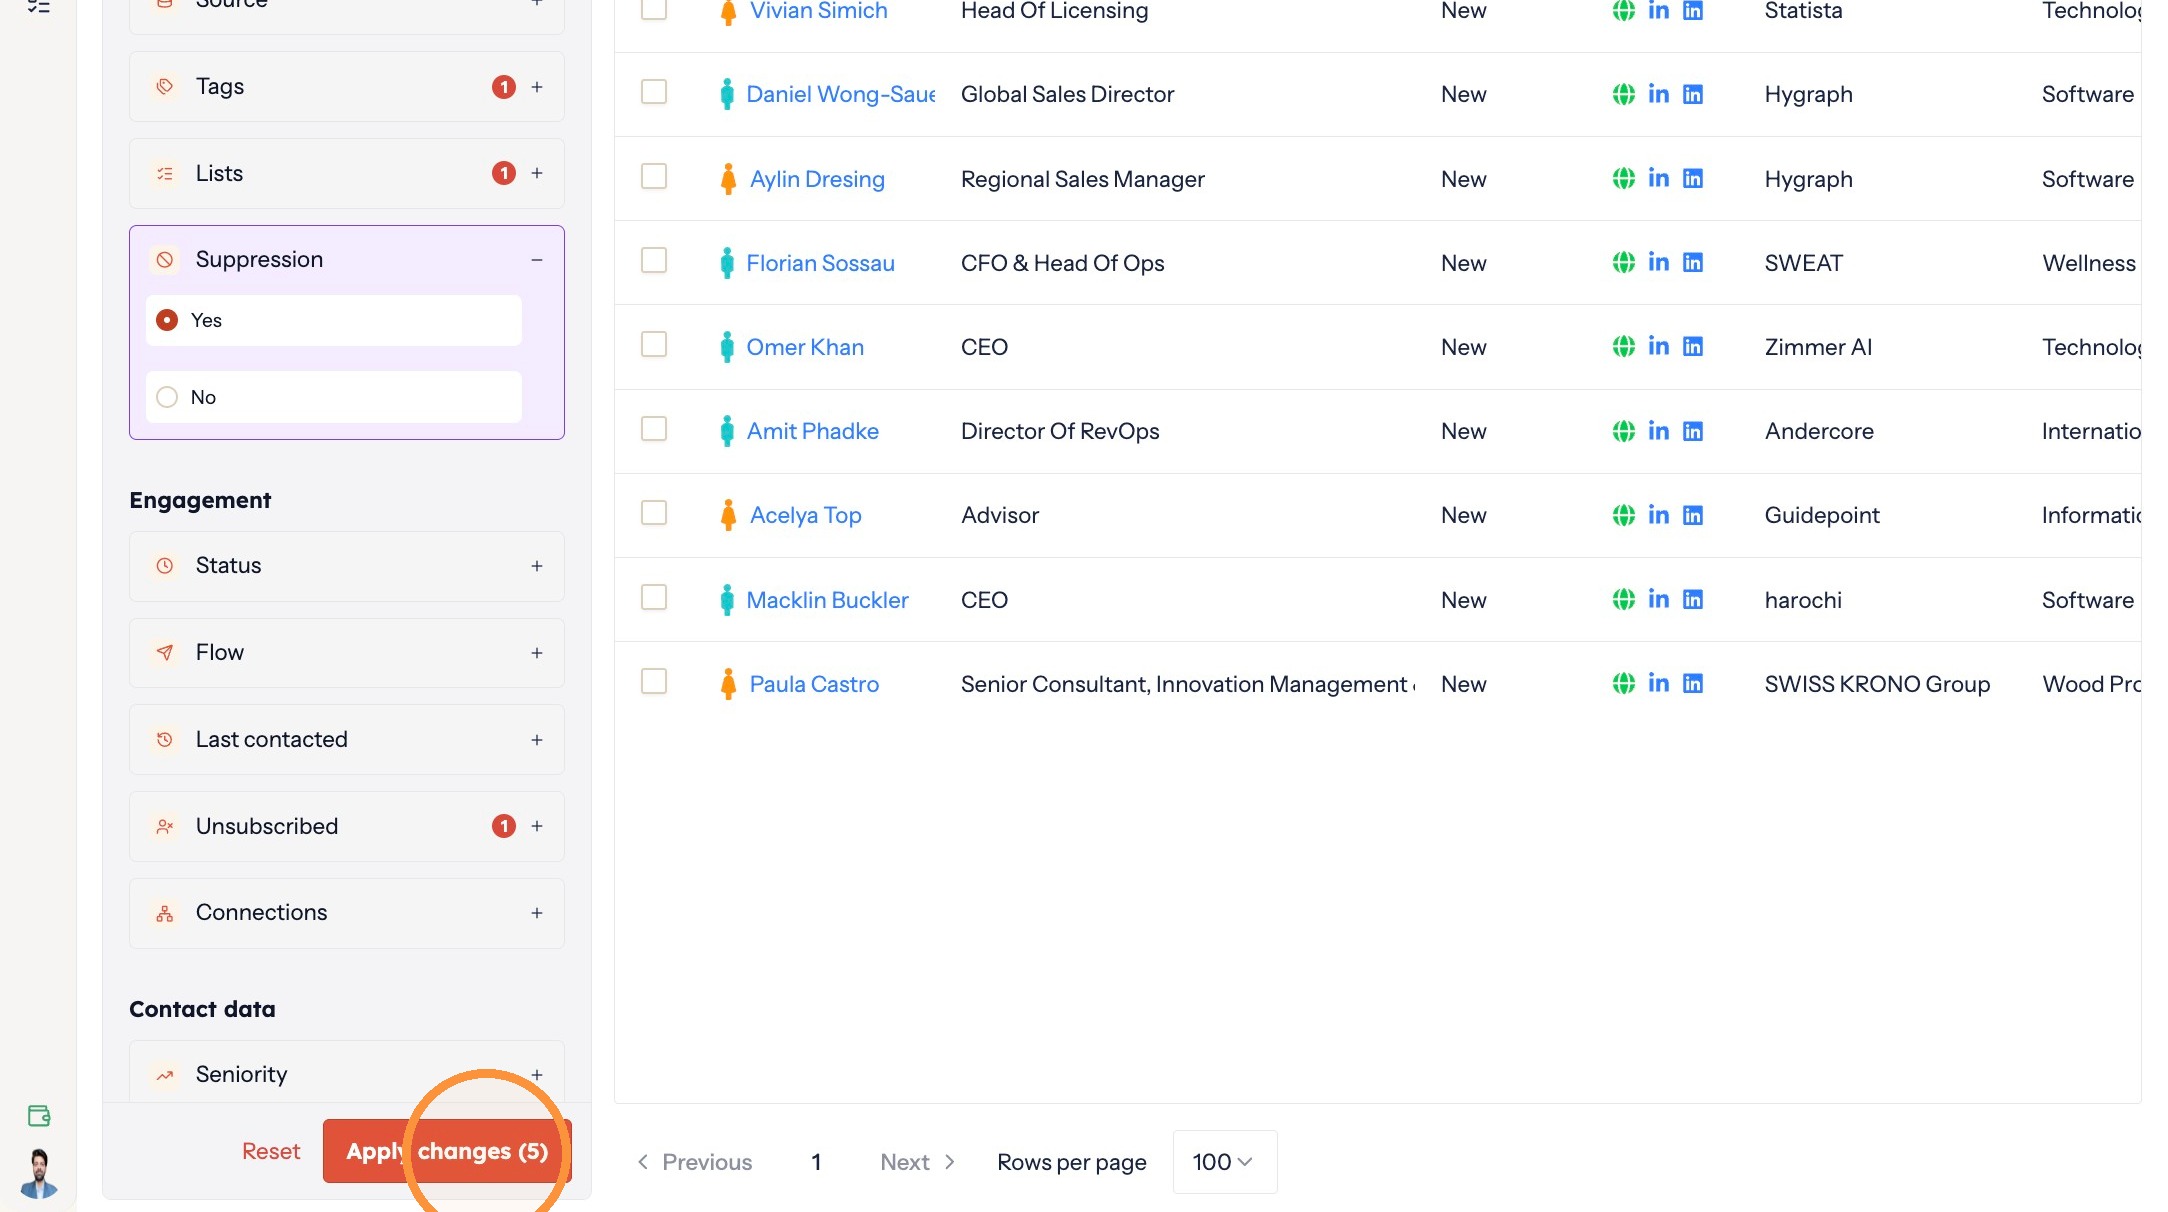This screenshot has height=1212, width=2168.
Task: Open website globe icon for Amit Phadke
Action: pyautogui.click(x=1624, y=431)
